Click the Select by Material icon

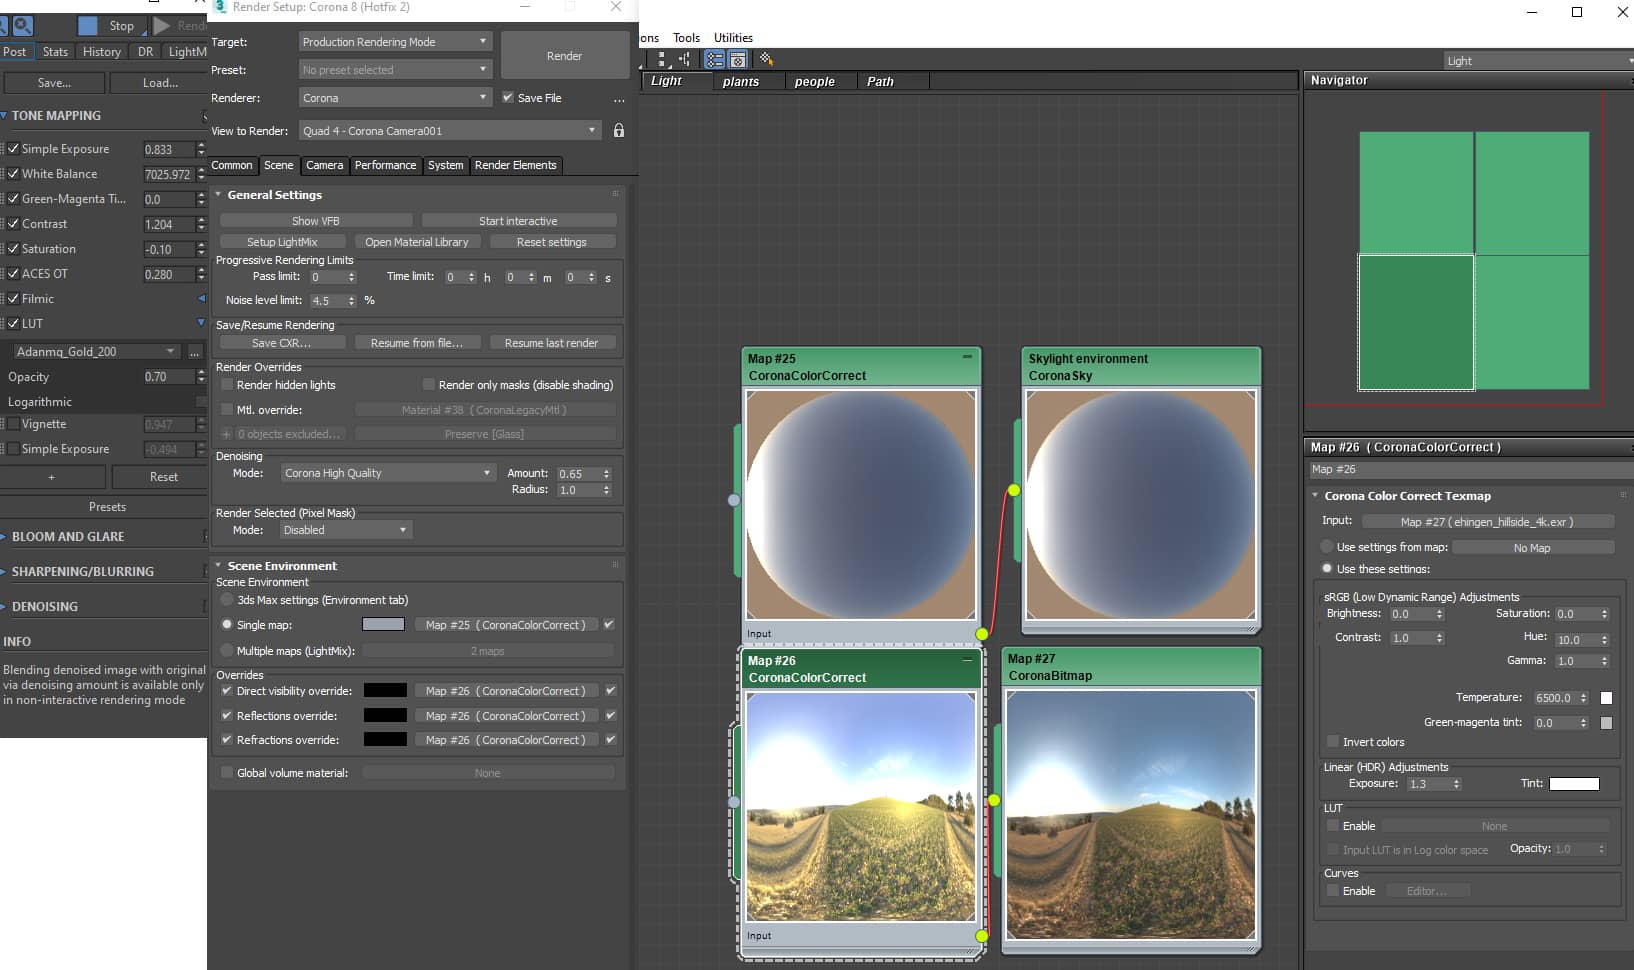[766, 60]
